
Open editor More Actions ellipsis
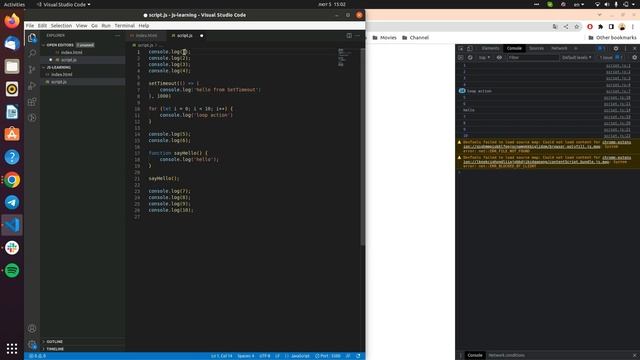tap(358, 36)
